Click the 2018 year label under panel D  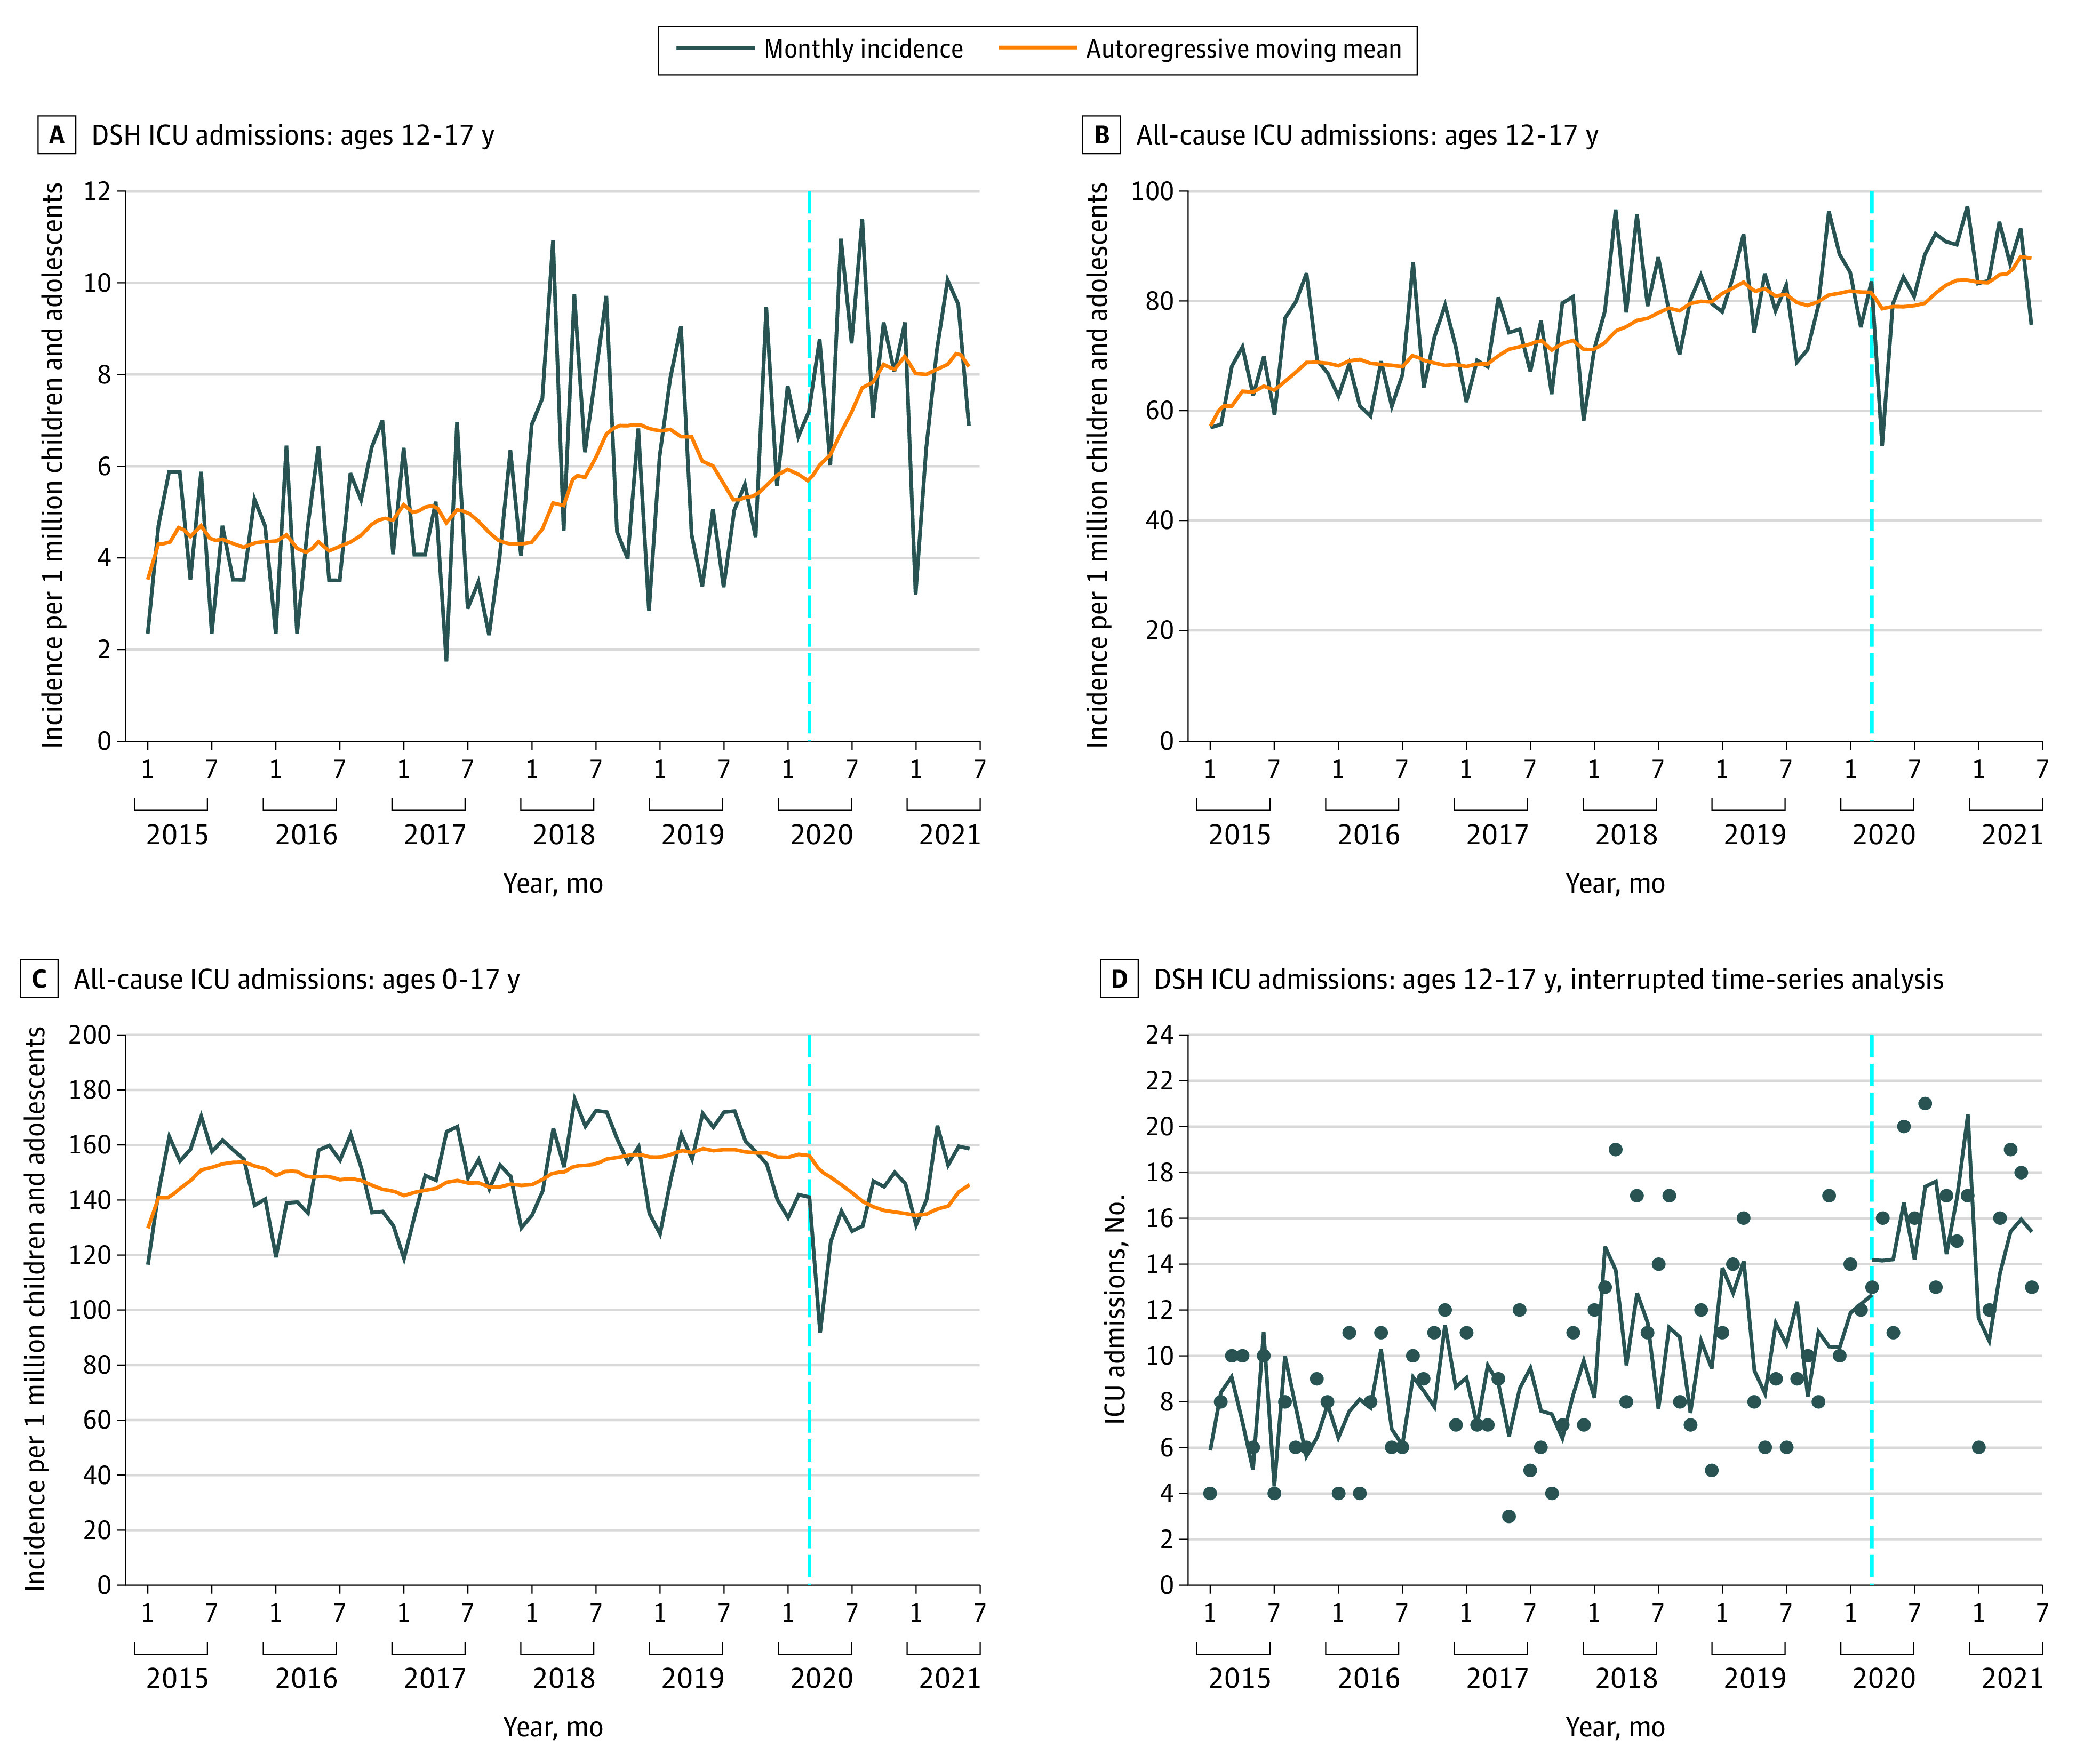[1626, 1678]
